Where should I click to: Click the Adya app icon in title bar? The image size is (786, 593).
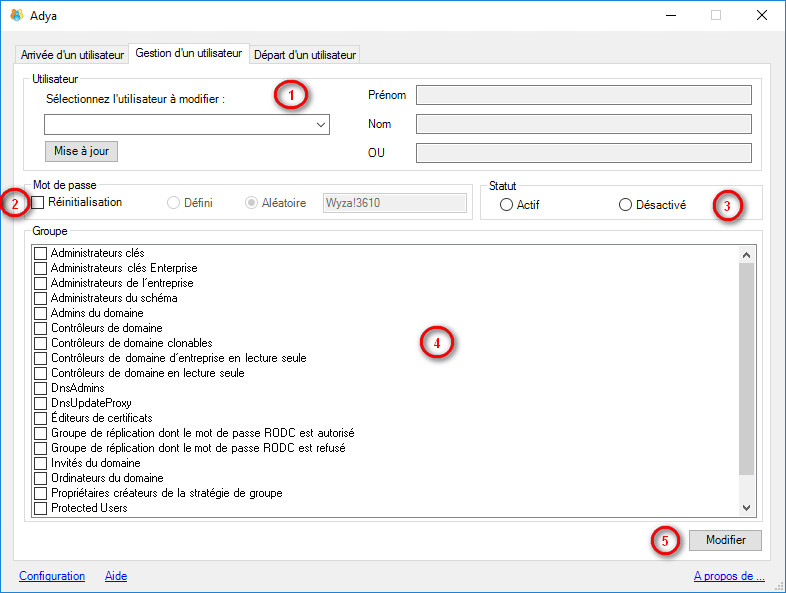click(16, 15)
